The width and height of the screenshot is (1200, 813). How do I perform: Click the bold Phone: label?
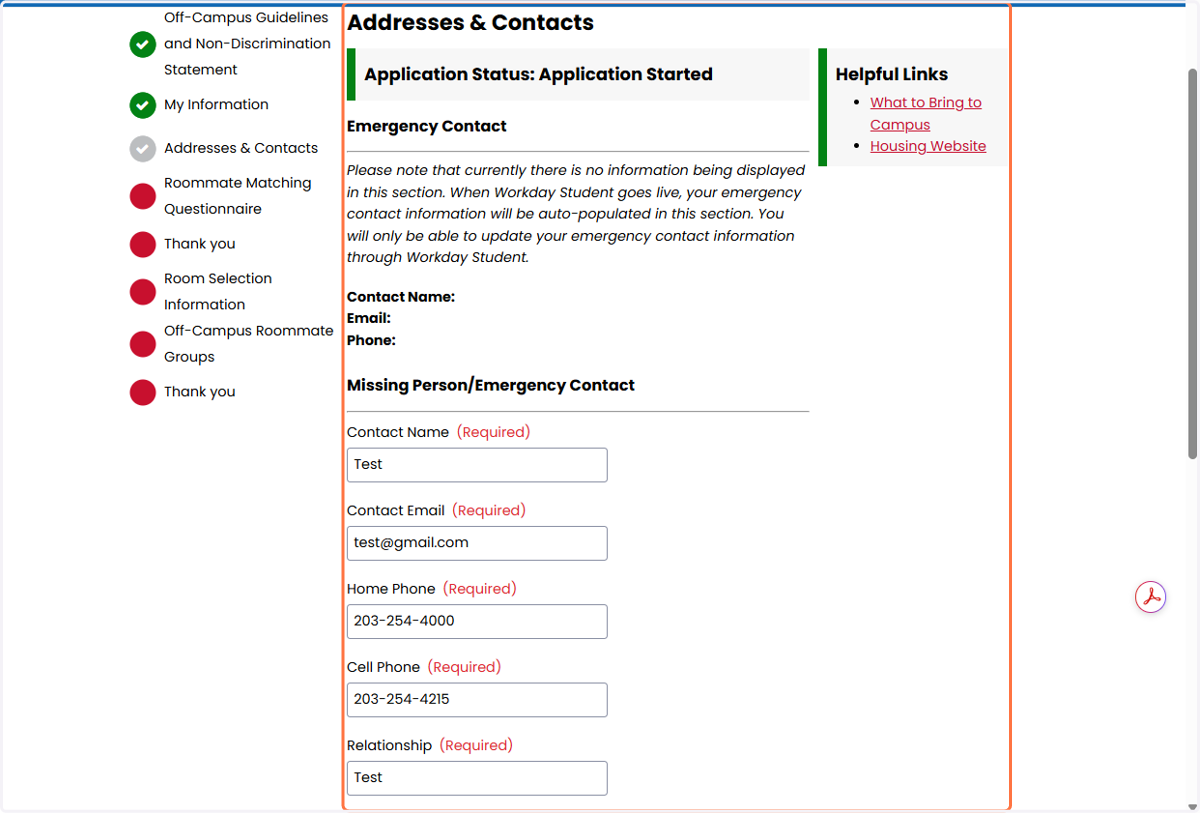pos(371,340)
